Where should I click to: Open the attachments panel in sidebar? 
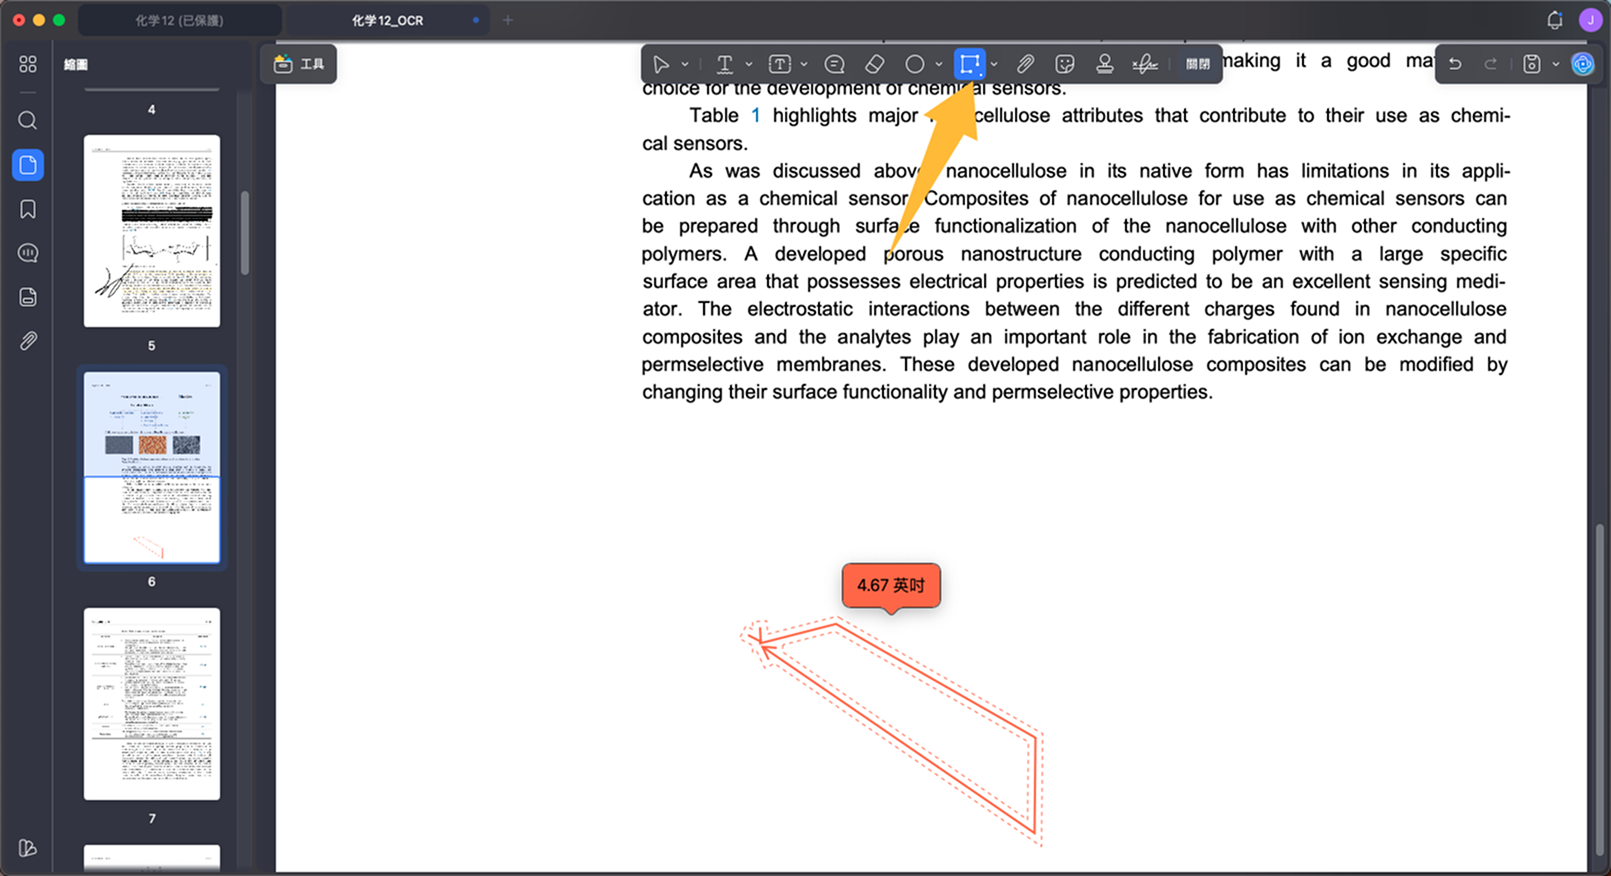[x=28, y=341]
